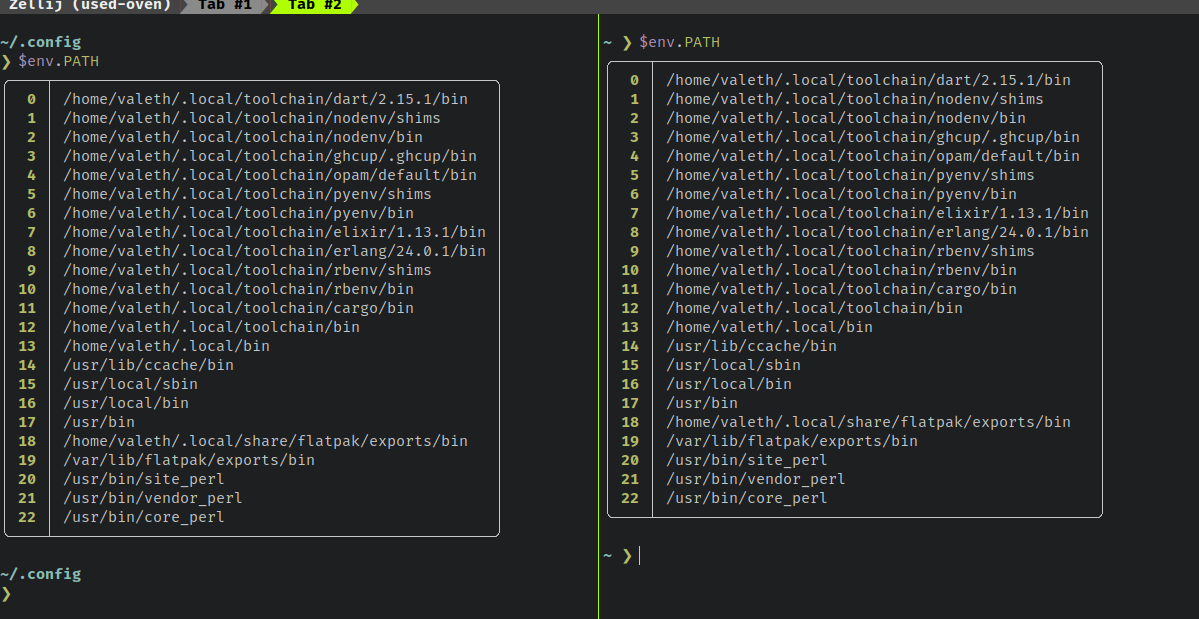This screenshot has width=1199, height=619.
Task: Select /usr/bin/core_perl in left pane
Action: click(144, 517)
